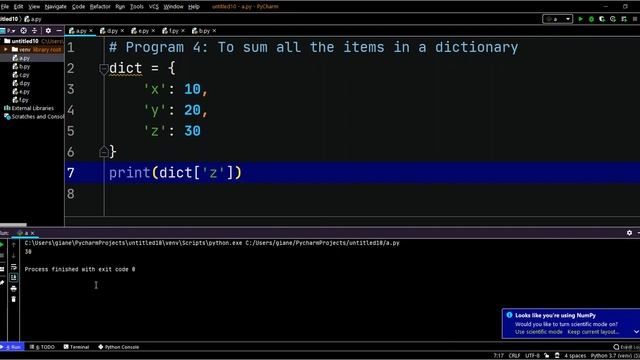Open the Tools menu
Image resolution: width=640 pixels, height=360 pixels.
coord(137,7)
